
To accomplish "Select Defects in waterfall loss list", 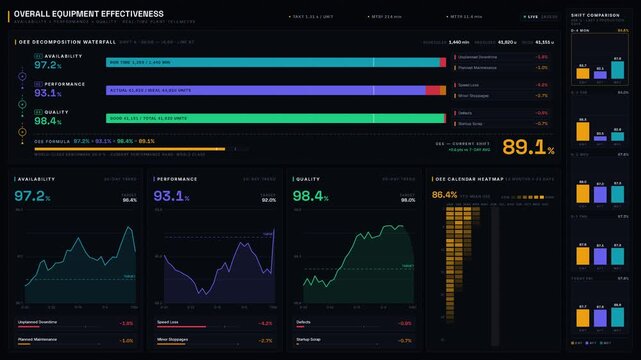I will (502, 113).
